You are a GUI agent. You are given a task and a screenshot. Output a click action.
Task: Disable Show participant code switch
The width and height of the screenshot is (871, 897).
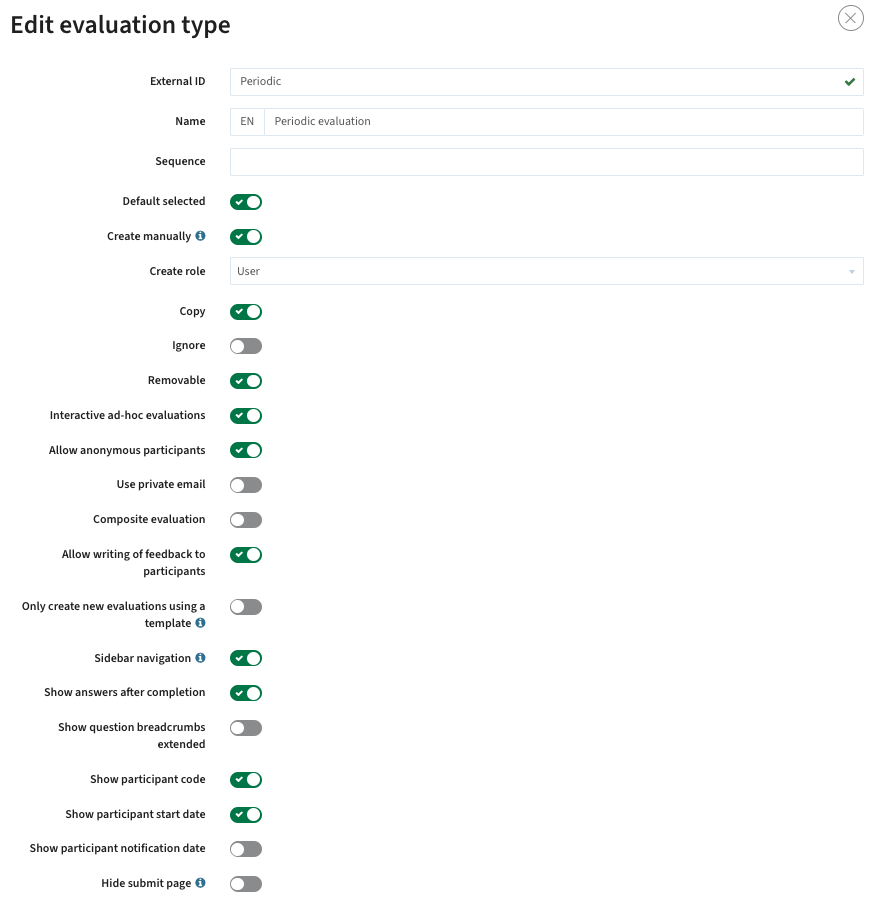[246, 780]
